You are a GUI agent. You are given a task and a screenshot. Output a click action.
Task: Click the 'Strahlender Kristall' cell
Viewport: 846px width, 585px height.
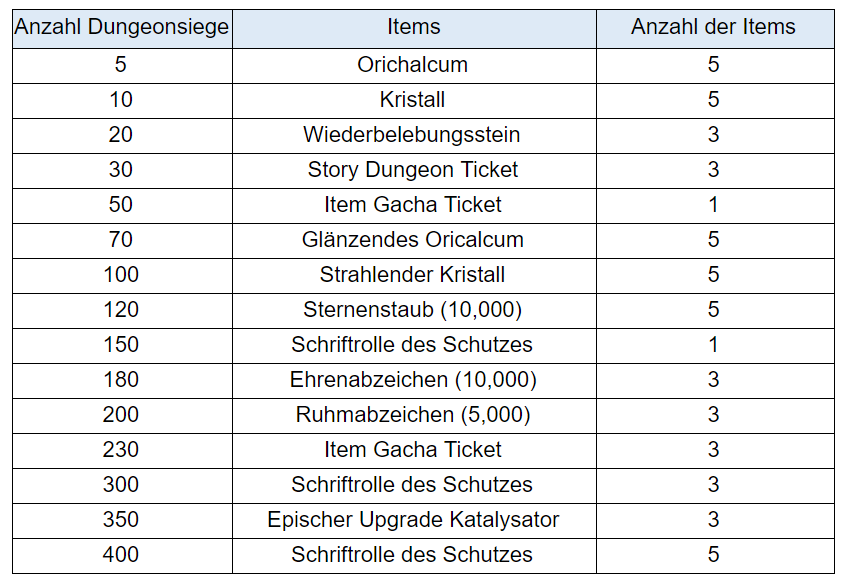click(x=413, y=275)
